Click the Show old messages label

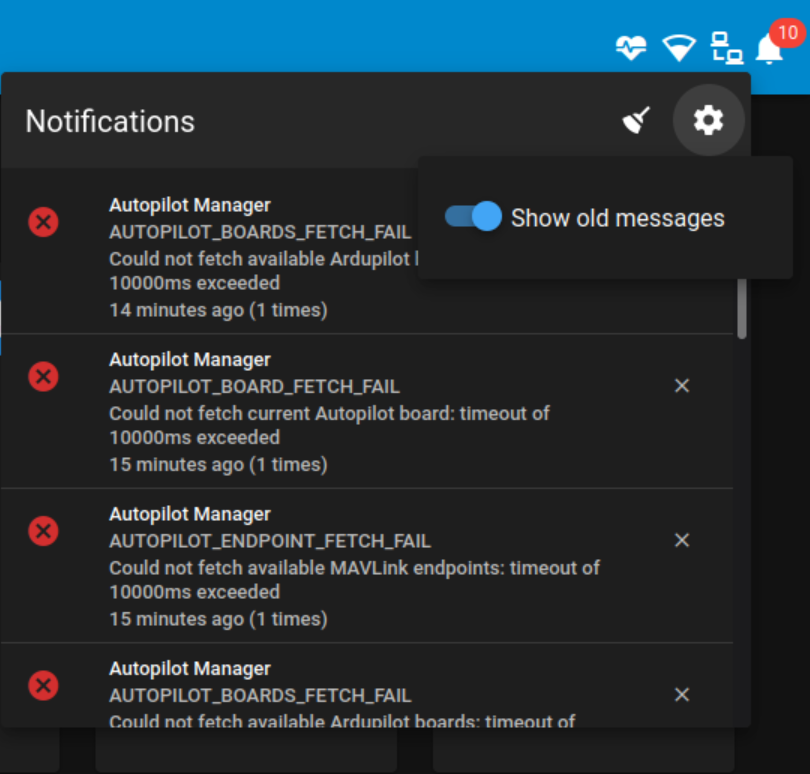tap(617, 217)
